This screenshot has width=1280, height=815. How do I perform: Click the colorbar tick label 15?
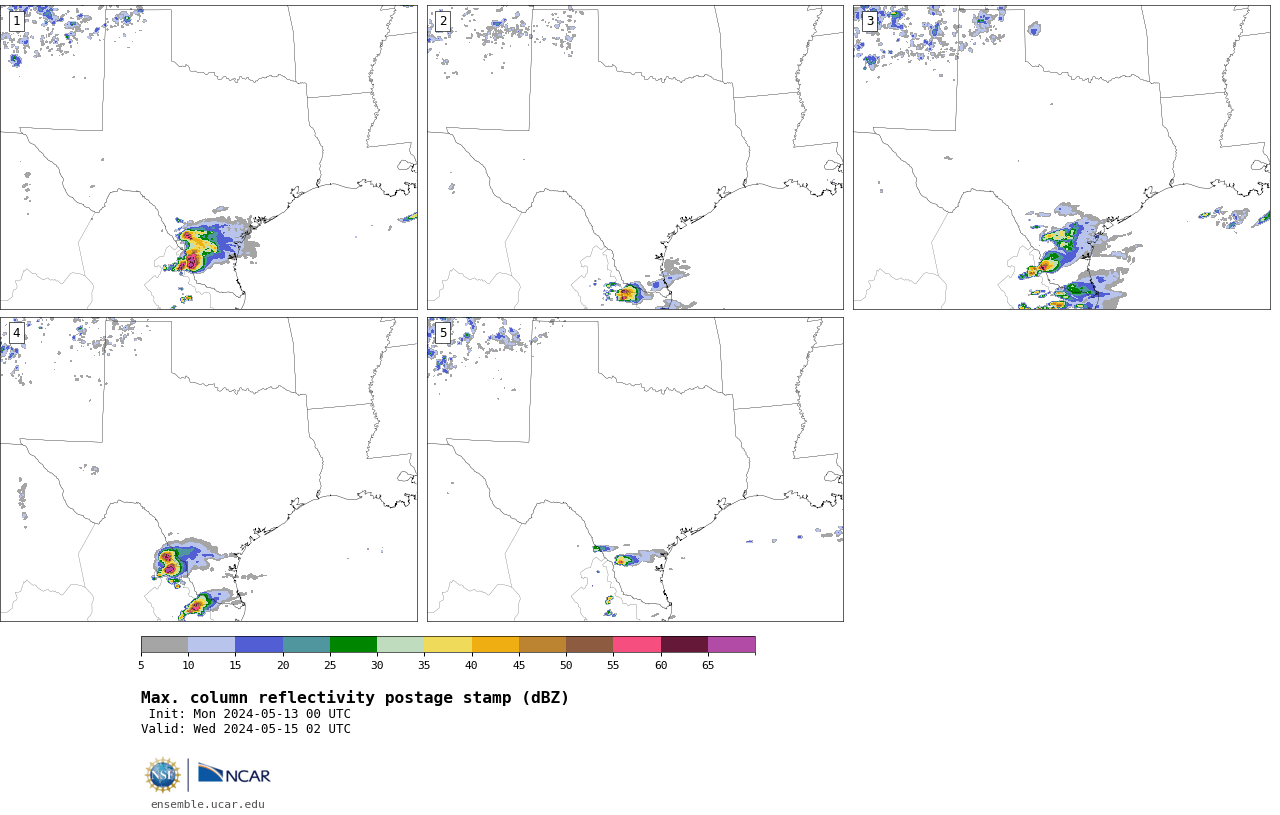tap(235, 665)
